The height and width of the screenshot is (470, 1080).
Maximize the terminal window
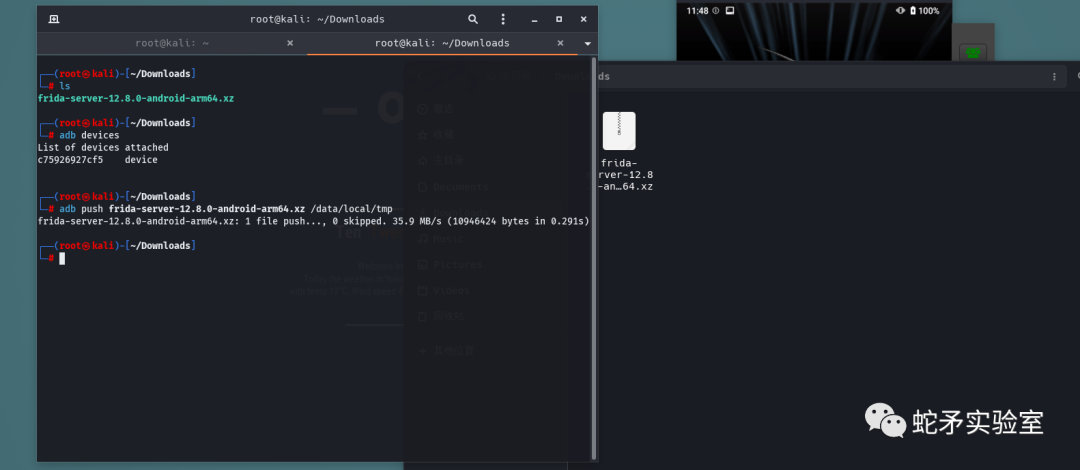point(559,19)
